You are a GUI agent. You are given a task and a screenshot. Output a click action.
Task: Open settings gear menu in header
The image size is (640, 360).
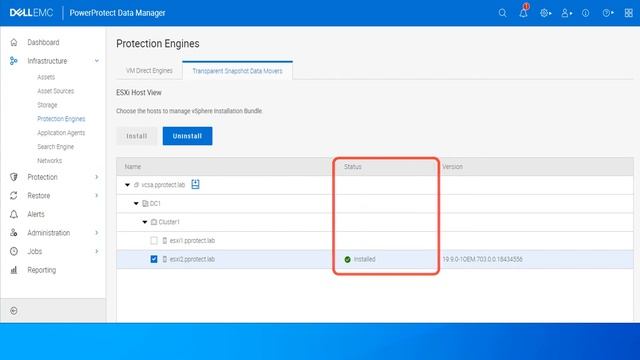[x=545, y=13]
